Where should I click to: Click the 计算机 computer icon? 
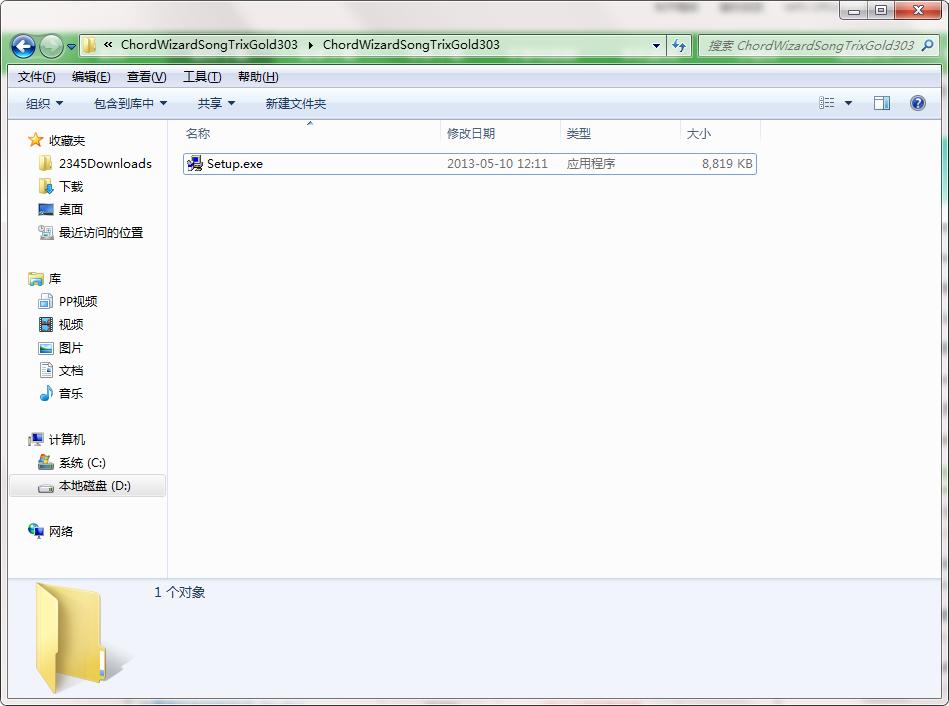(36, 440)
